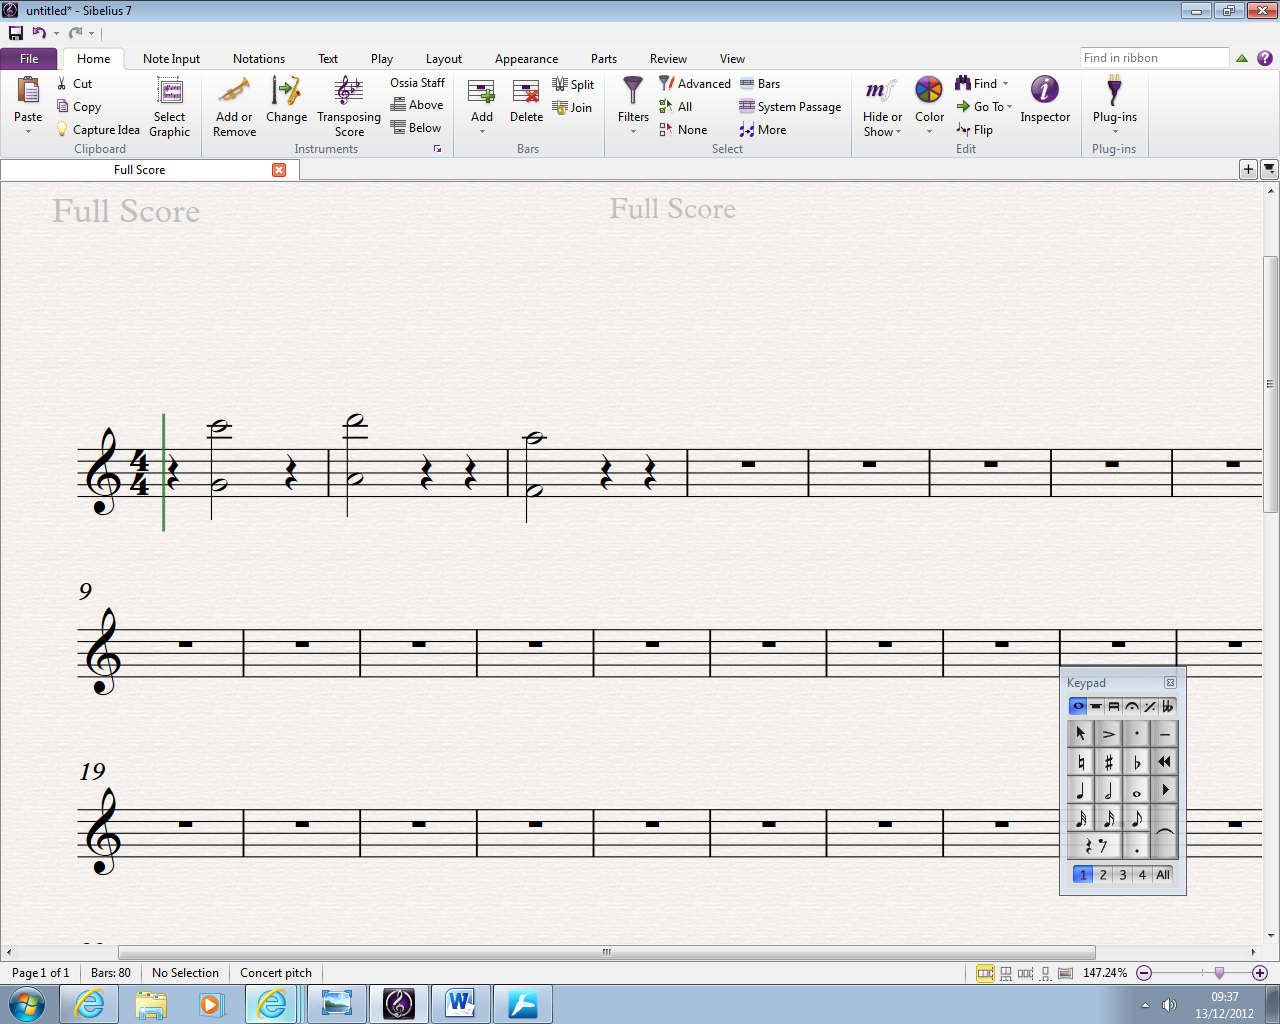Select Bars in the Select group
Screen dimensions: 1280x1024
pos(760,84)
